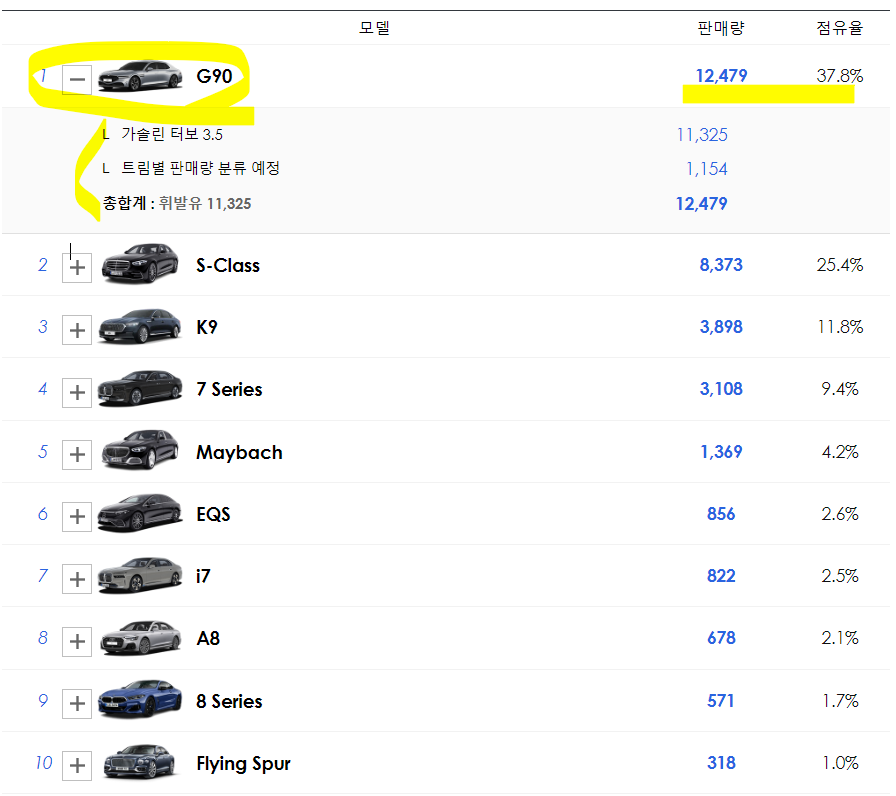Open the EQS model name
Screen dimensions: 896x796
pyautogui.click(x=213, y=514)
